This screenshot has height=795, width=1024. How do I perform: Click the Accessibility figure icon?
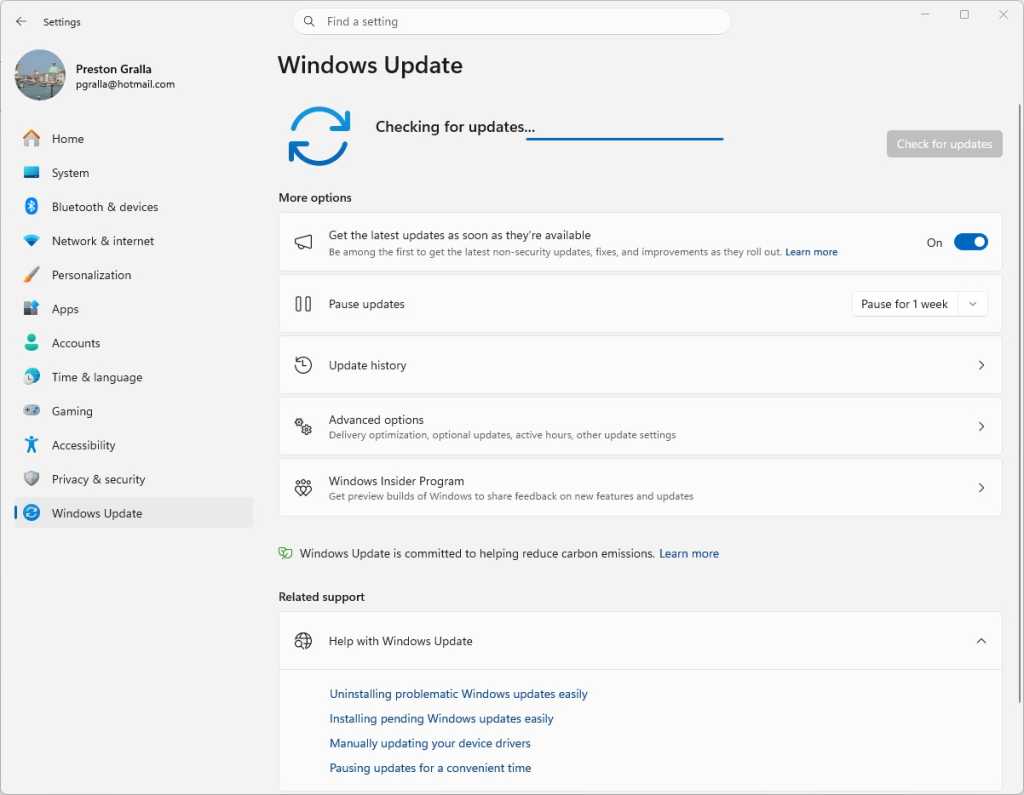click(31, 445)
